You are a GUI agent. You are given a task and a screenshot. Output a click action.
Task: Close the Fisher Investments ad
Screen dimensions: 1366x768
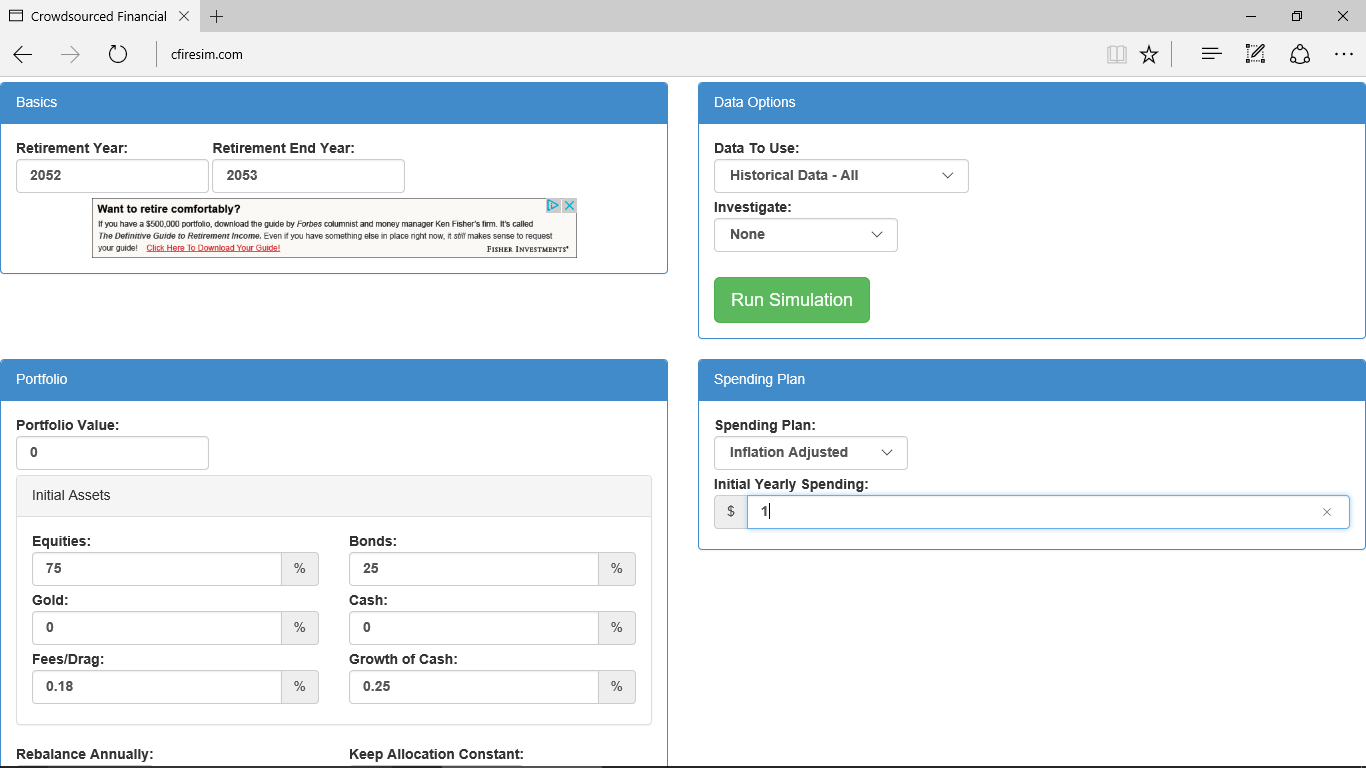pyautogui.click(x=569, y=206)
